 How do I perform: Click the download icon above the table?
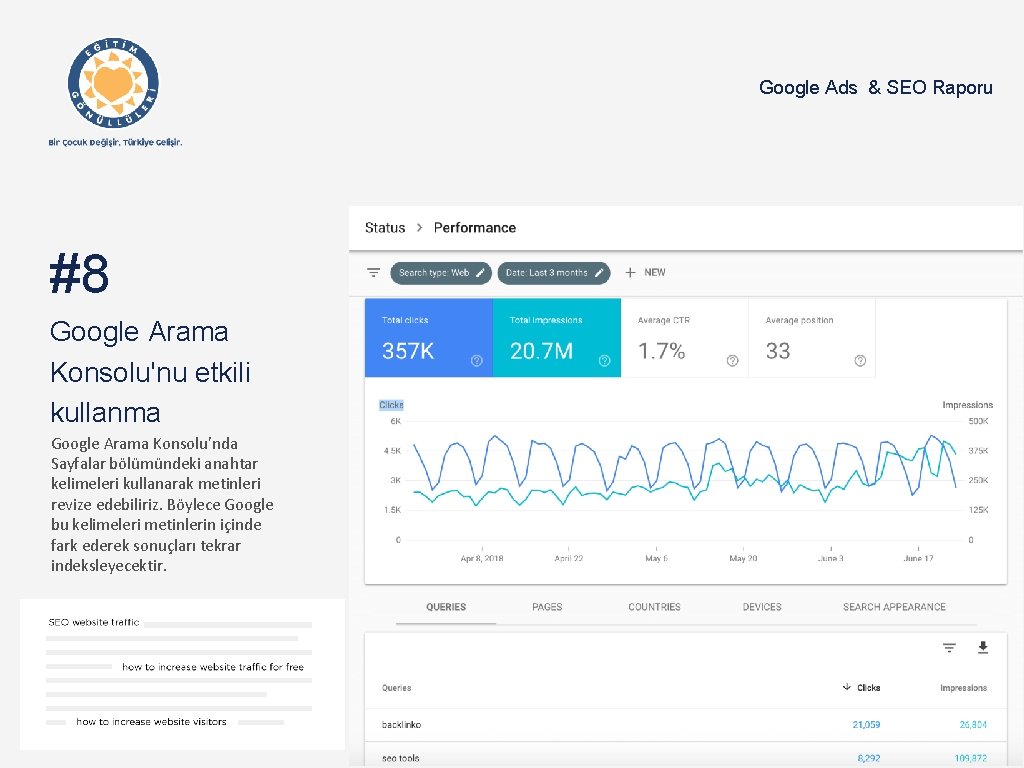tap(983, 647)
